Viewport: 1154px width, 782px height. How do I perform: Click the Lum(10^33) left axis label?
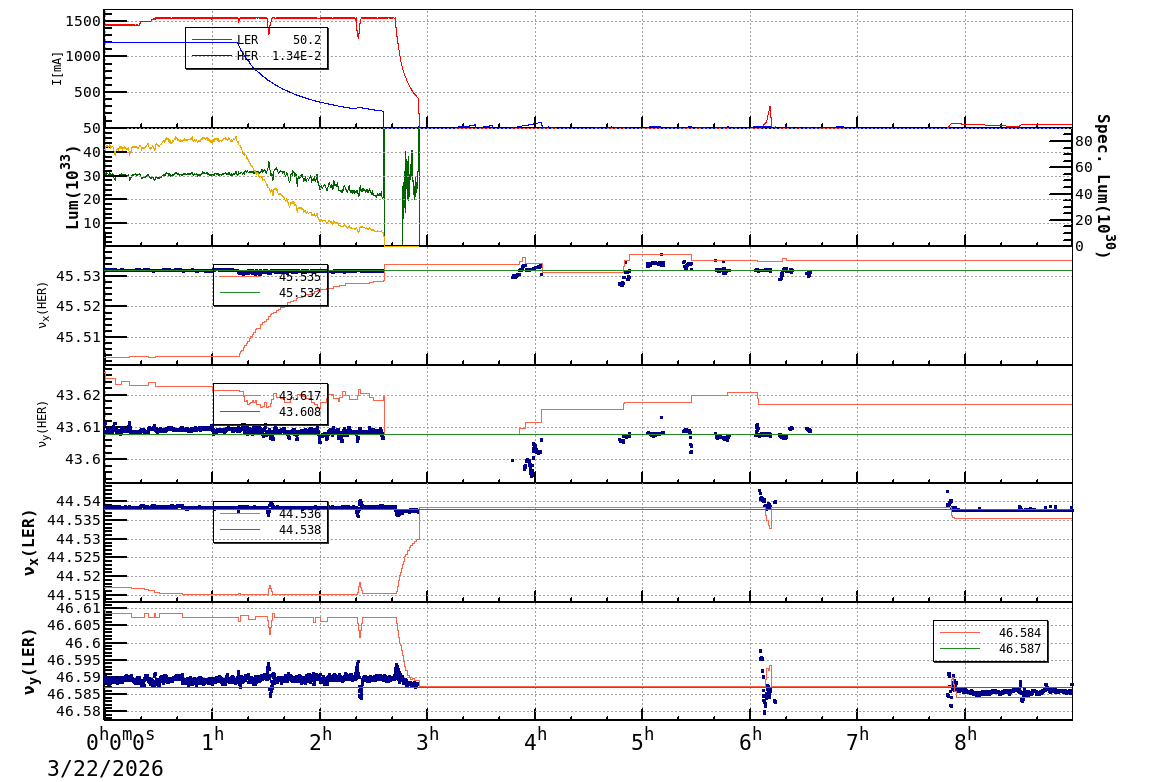(70, 188)
